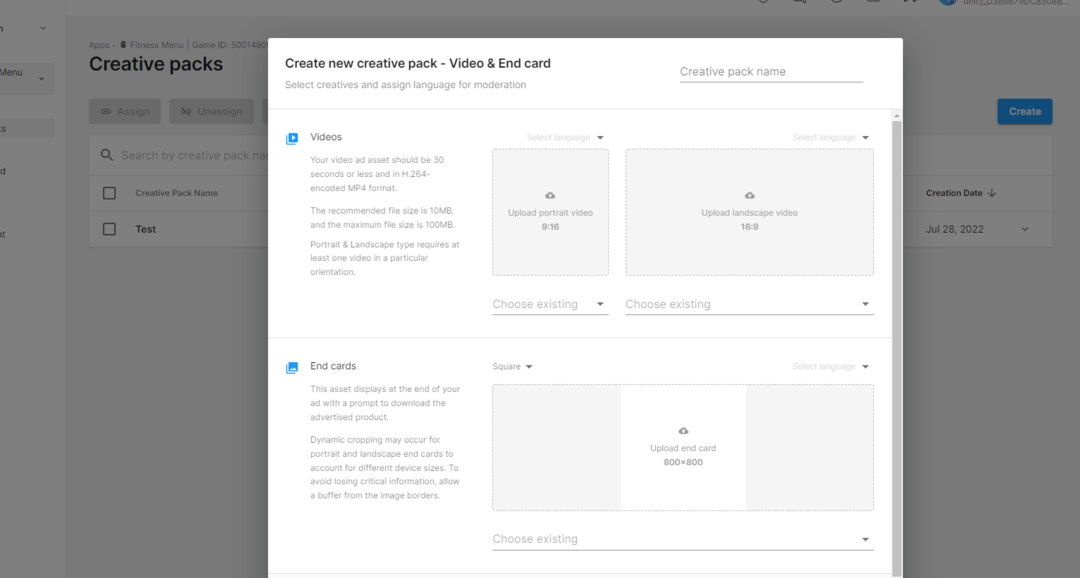Open landscape video Select language dropdown

click(830, 138)
